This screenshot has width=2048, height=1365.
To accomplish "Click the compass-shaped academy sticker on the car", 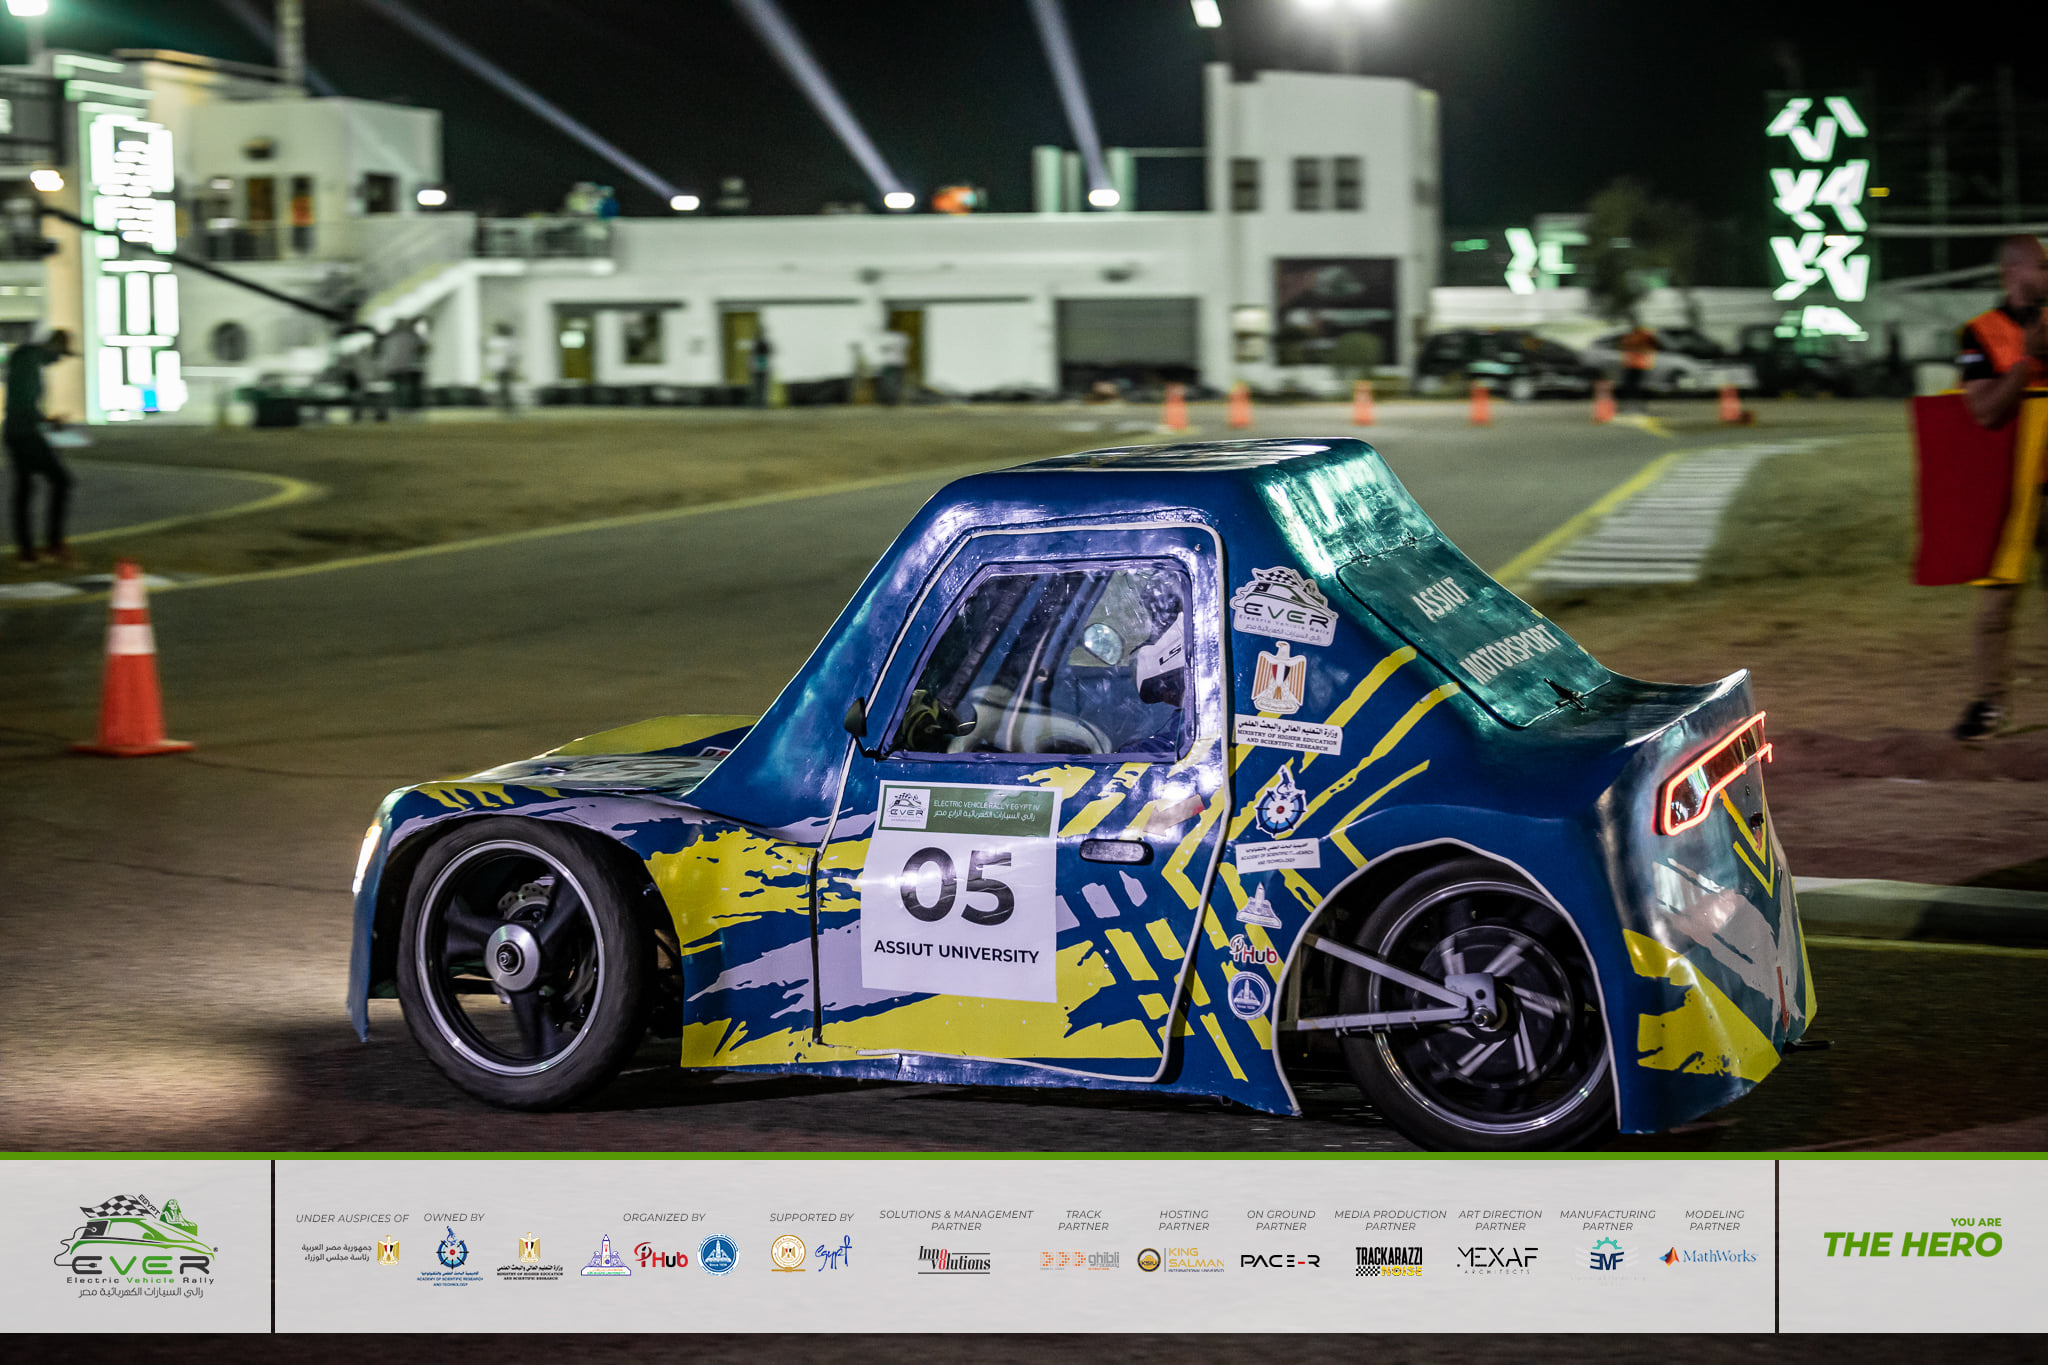I will tap(1280, 801).
